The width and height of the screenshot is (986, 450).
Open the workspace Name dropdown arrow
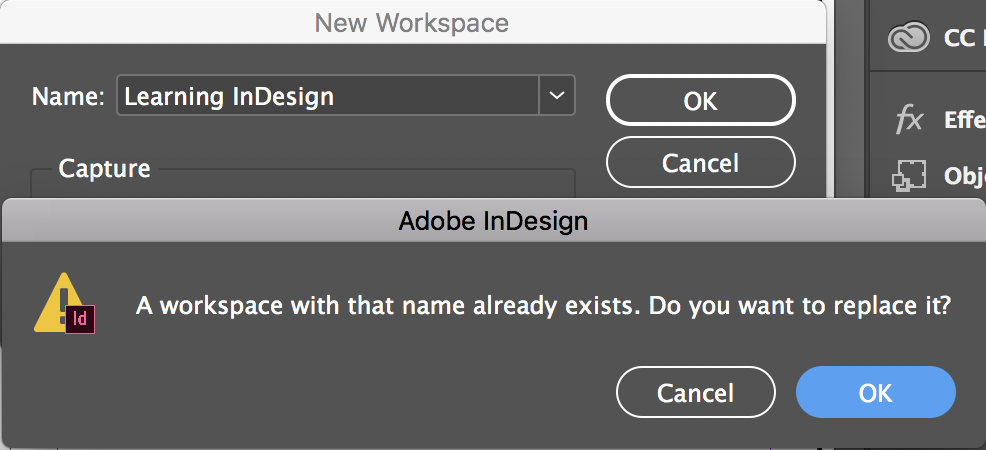(557, 96)
